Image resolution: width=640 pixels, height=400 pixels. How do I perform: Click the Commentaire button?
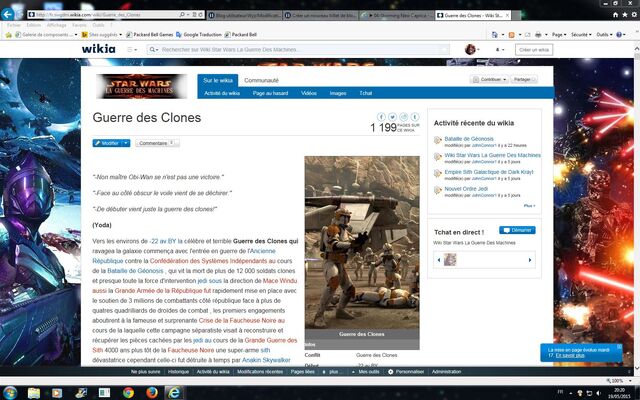(157, 143)
